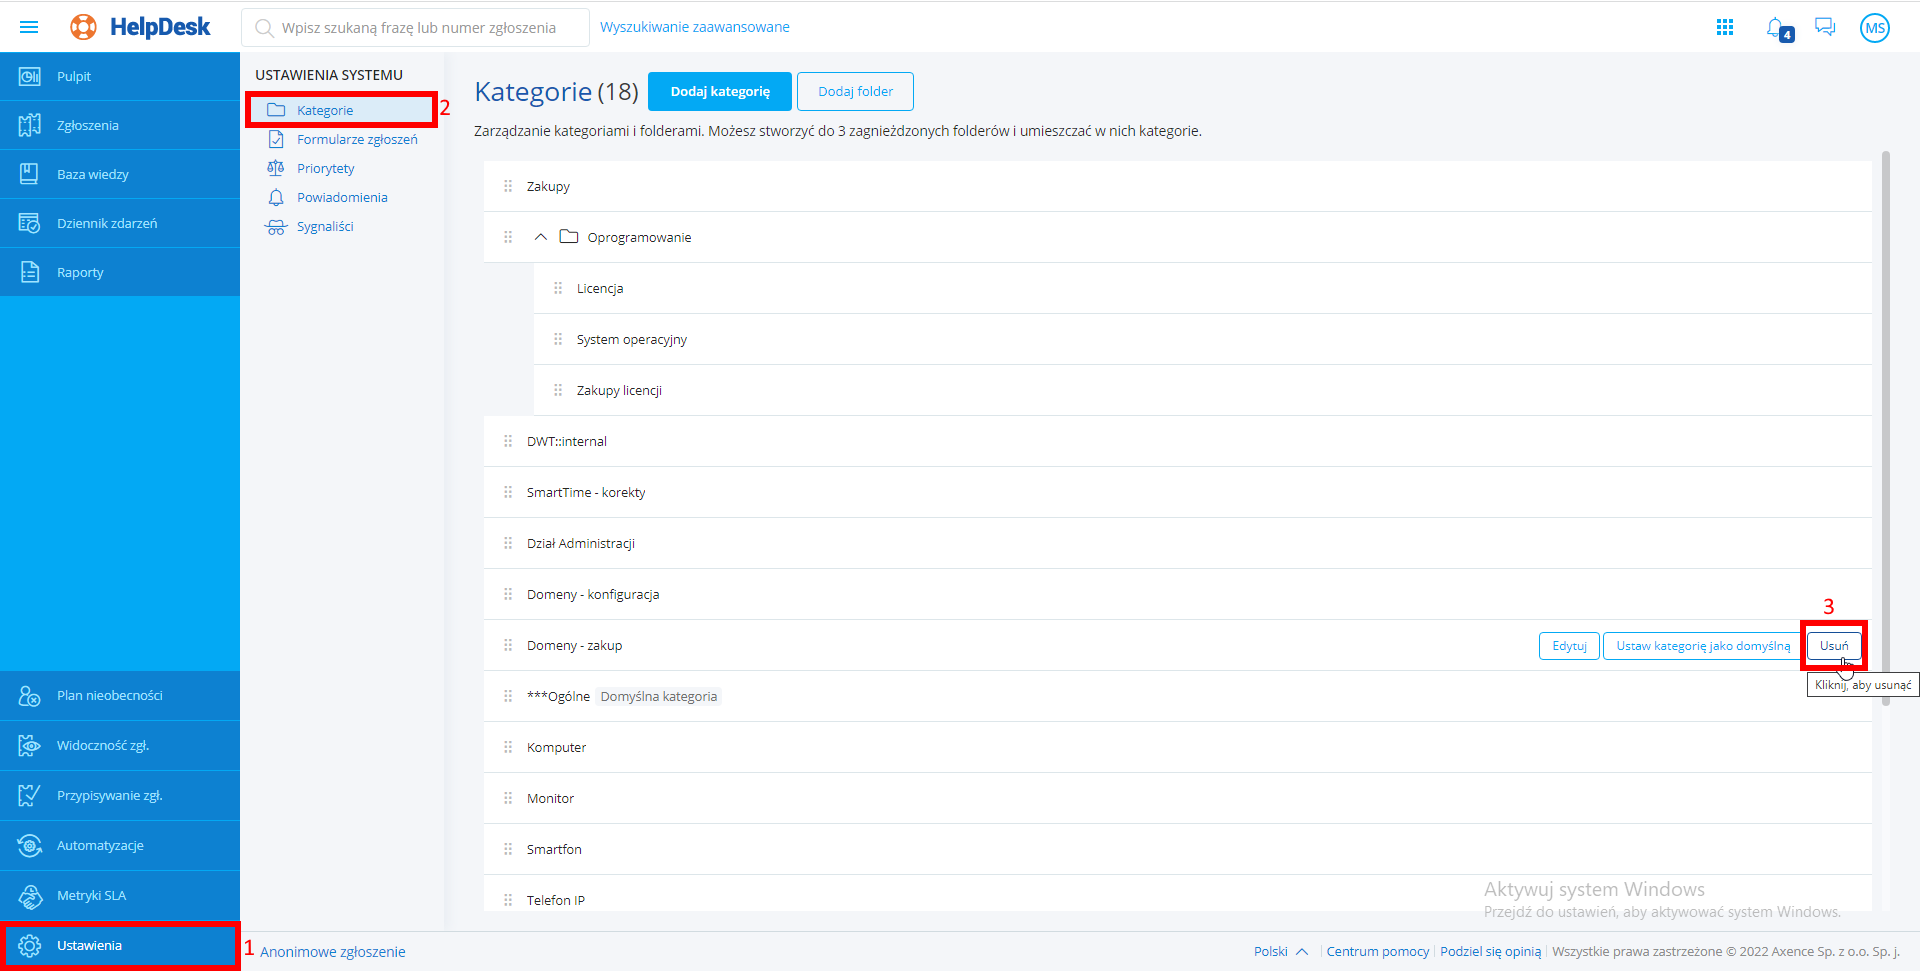Viewport: 1920px width, 971px height.
Task: Open Przypisywanie zgł. section
Action: pos(120,795)
